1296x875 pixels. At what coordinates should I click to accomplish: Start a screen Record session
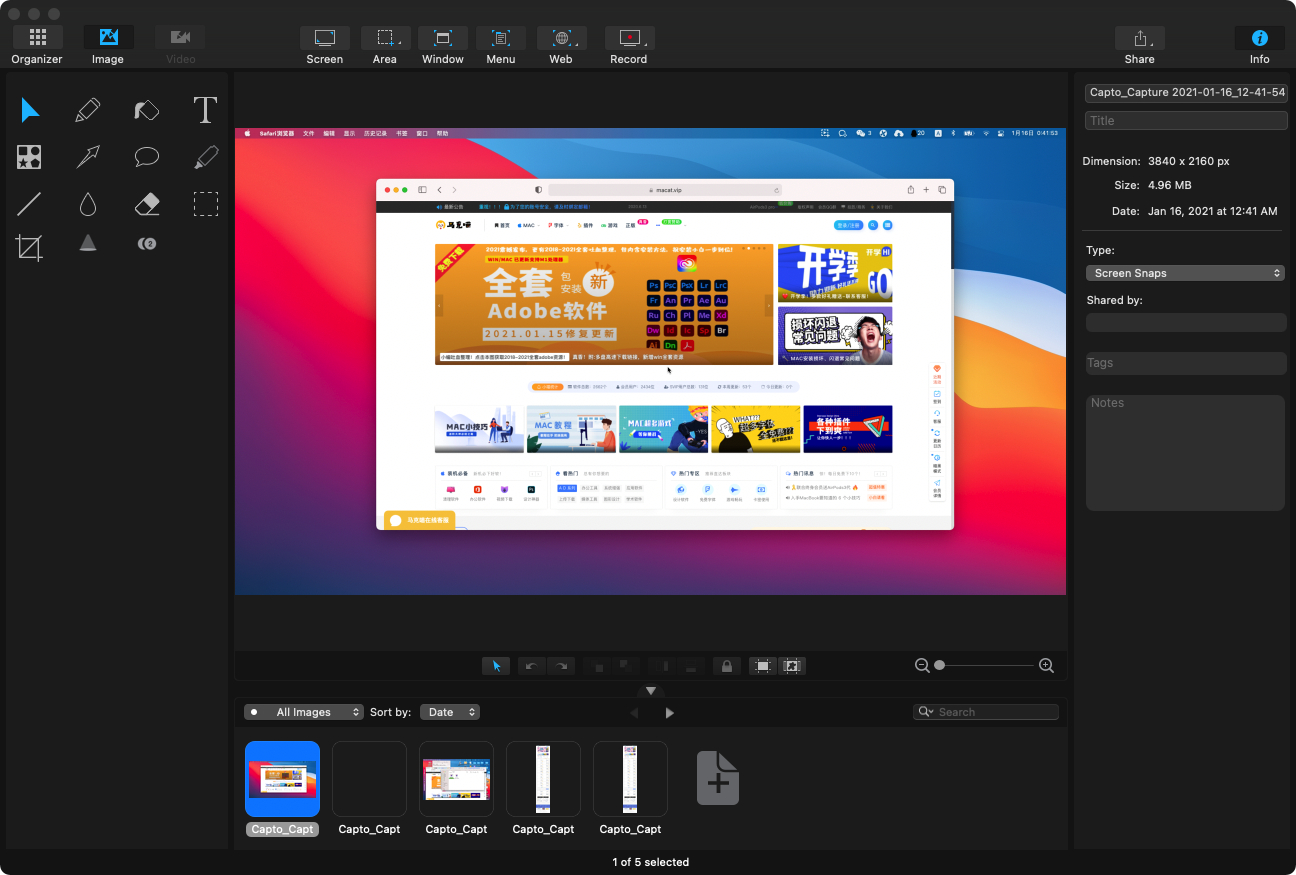coord(629,46)
